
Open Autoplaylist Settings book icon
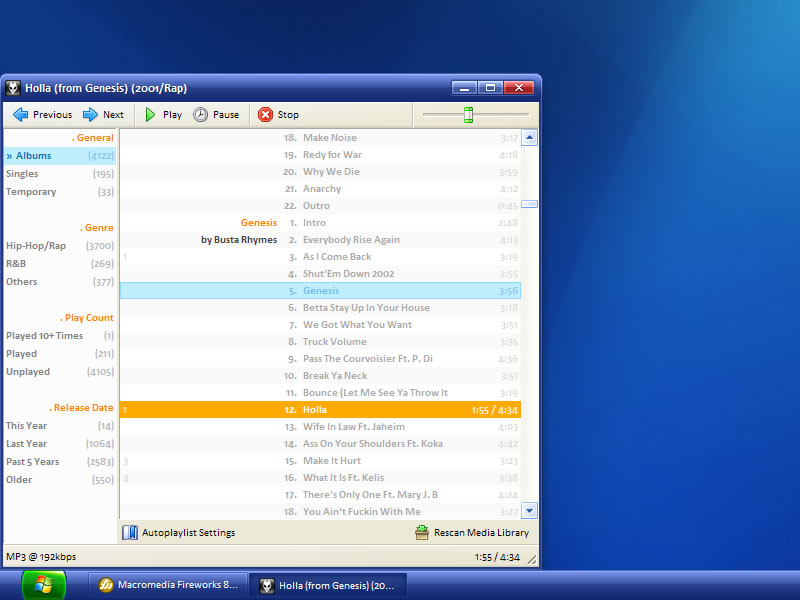129,533
